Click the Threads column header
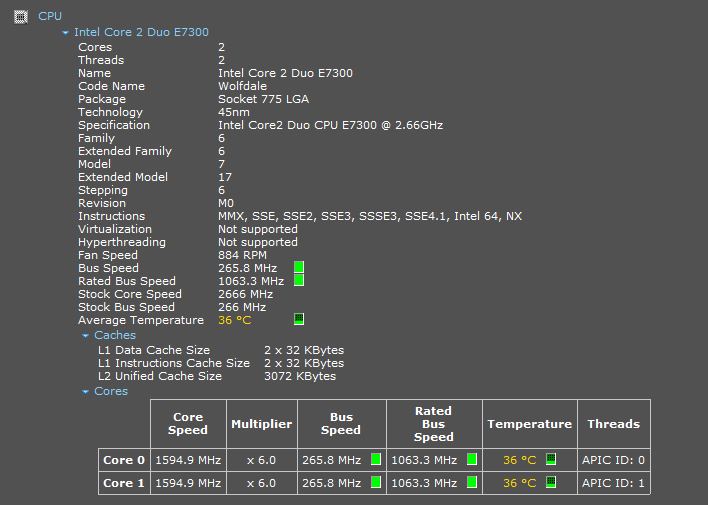Screen dimensions: 708x505 614,424
